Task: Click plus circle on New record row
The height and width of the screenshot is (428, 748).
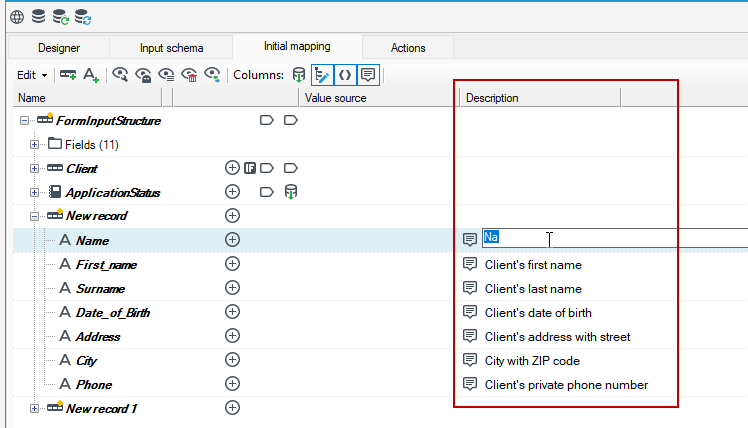Action: [232, 216]
